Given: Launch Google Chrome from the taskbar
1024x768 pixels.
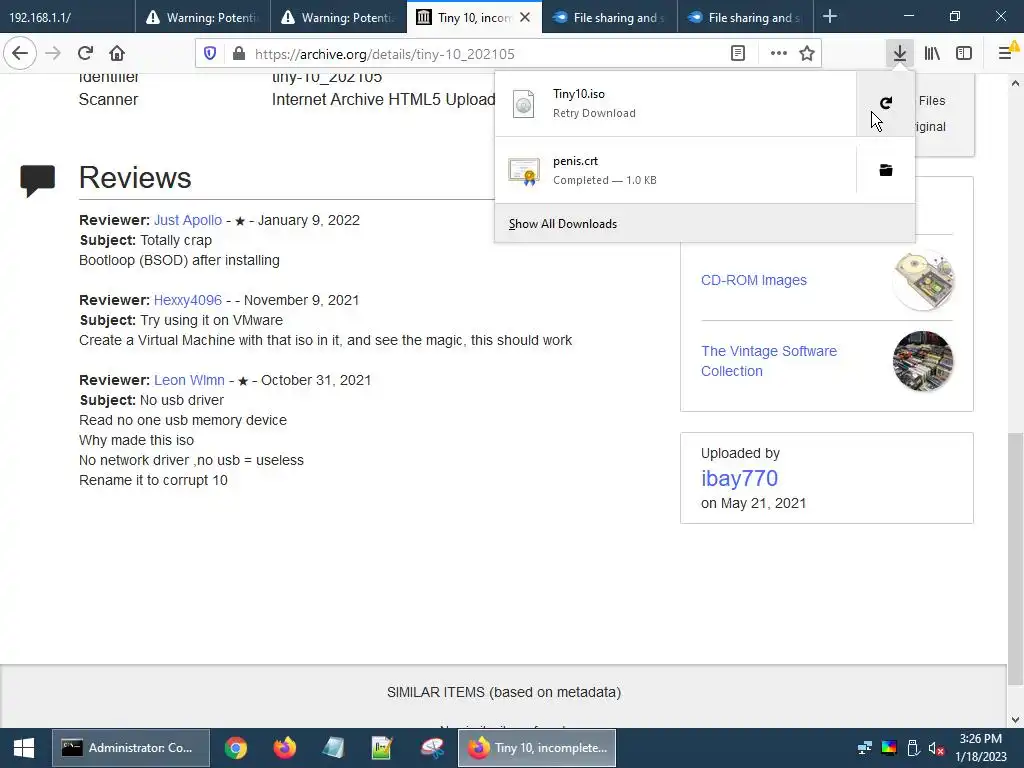Looking at the screenshot, I should 236,748.
